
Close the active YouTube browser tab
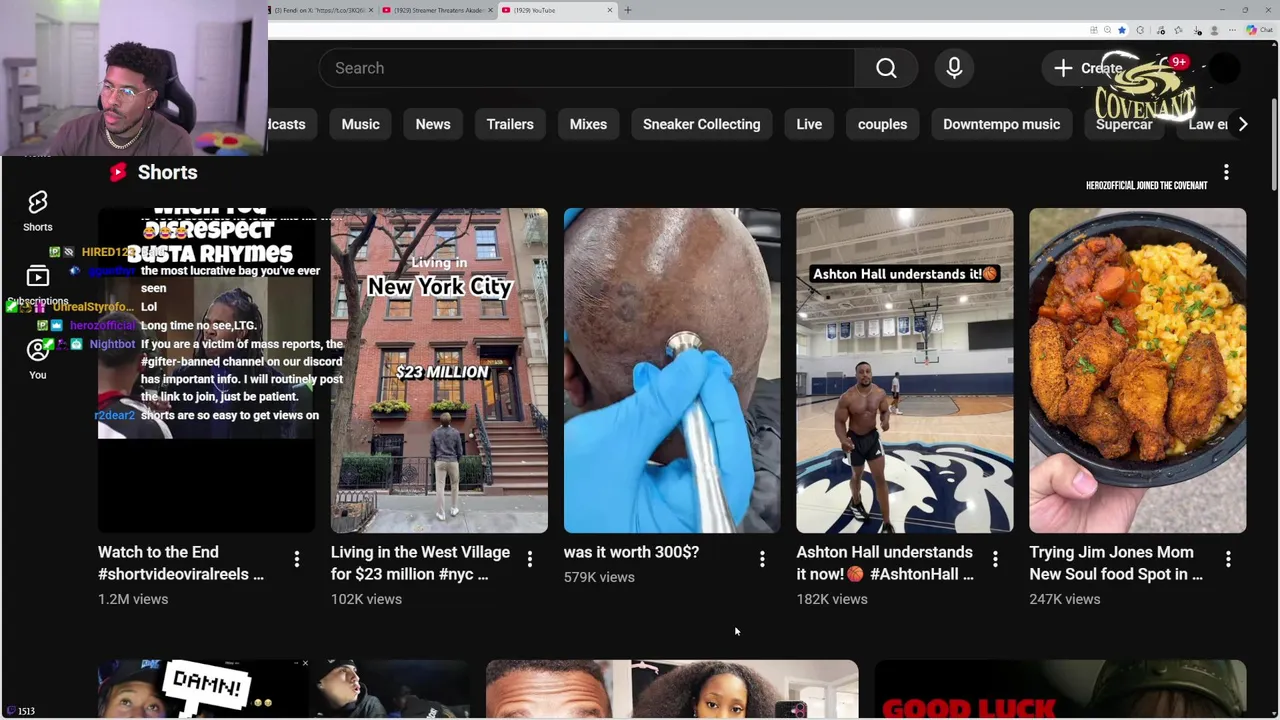pos(609,10)
